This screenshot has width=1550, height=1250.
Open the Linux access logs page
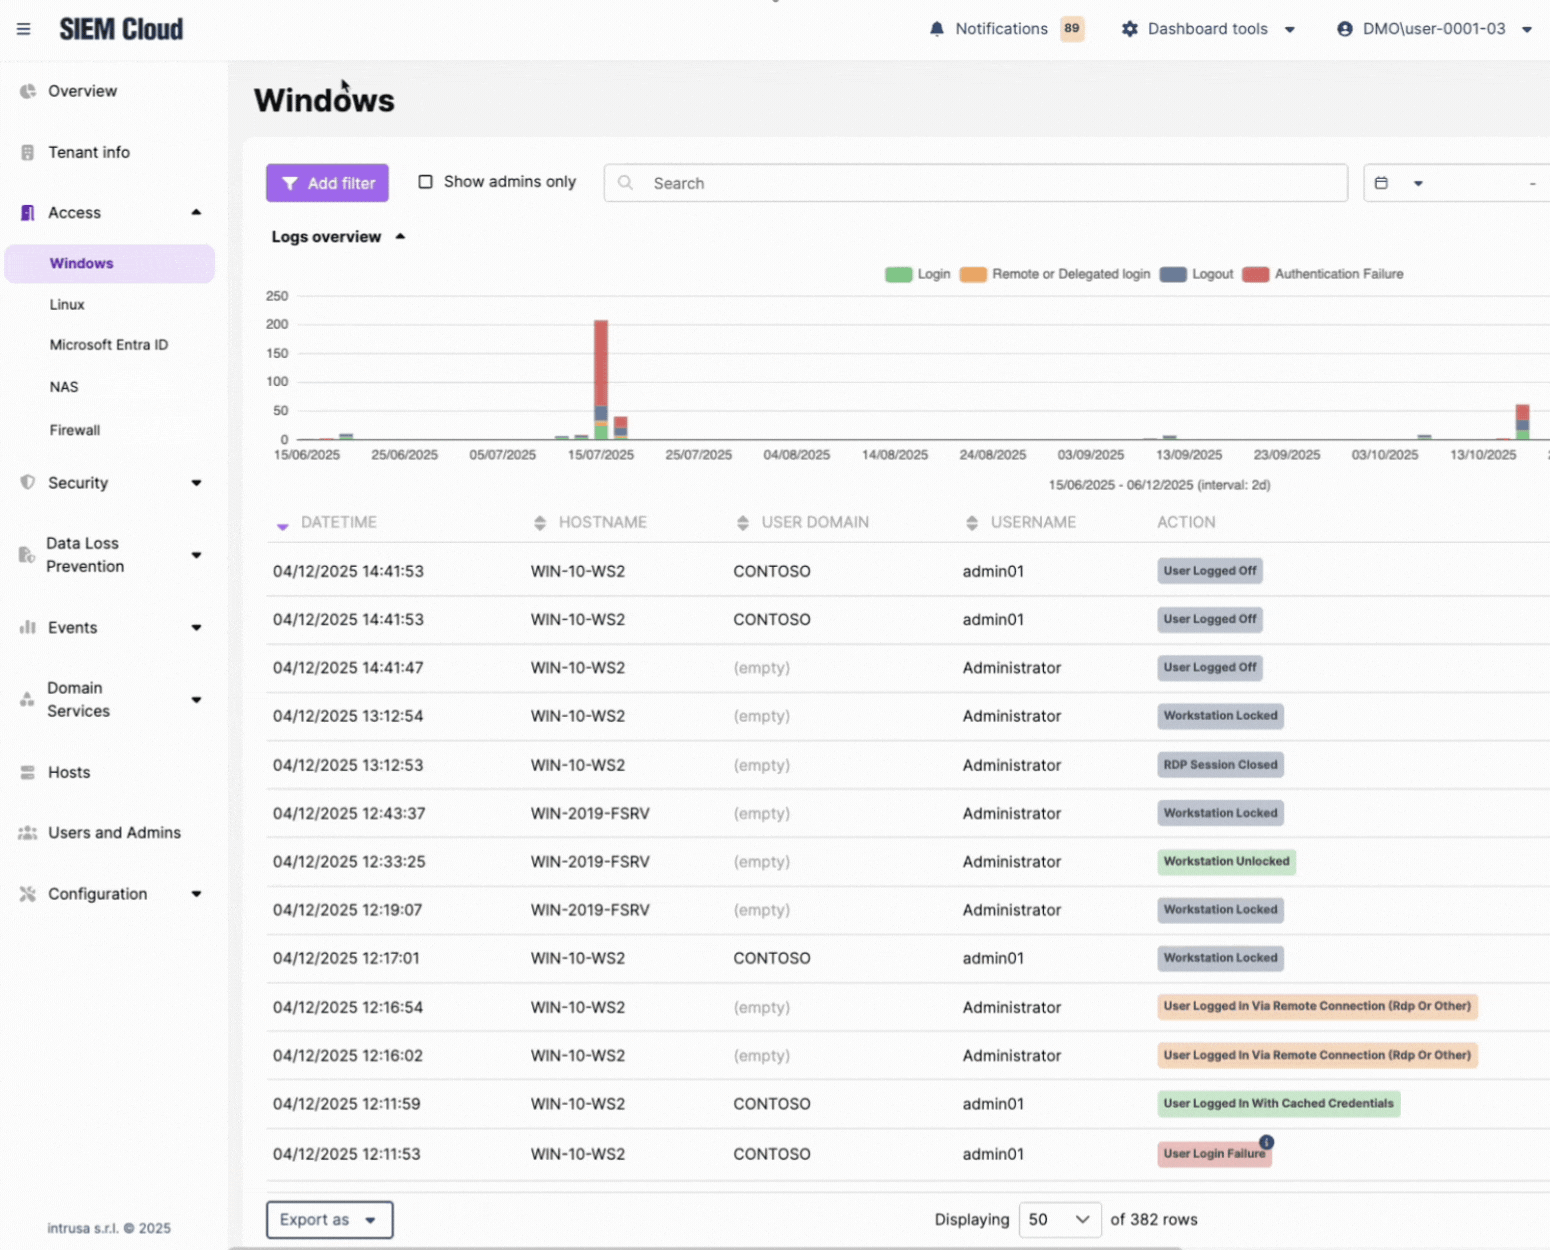(67, 305)
